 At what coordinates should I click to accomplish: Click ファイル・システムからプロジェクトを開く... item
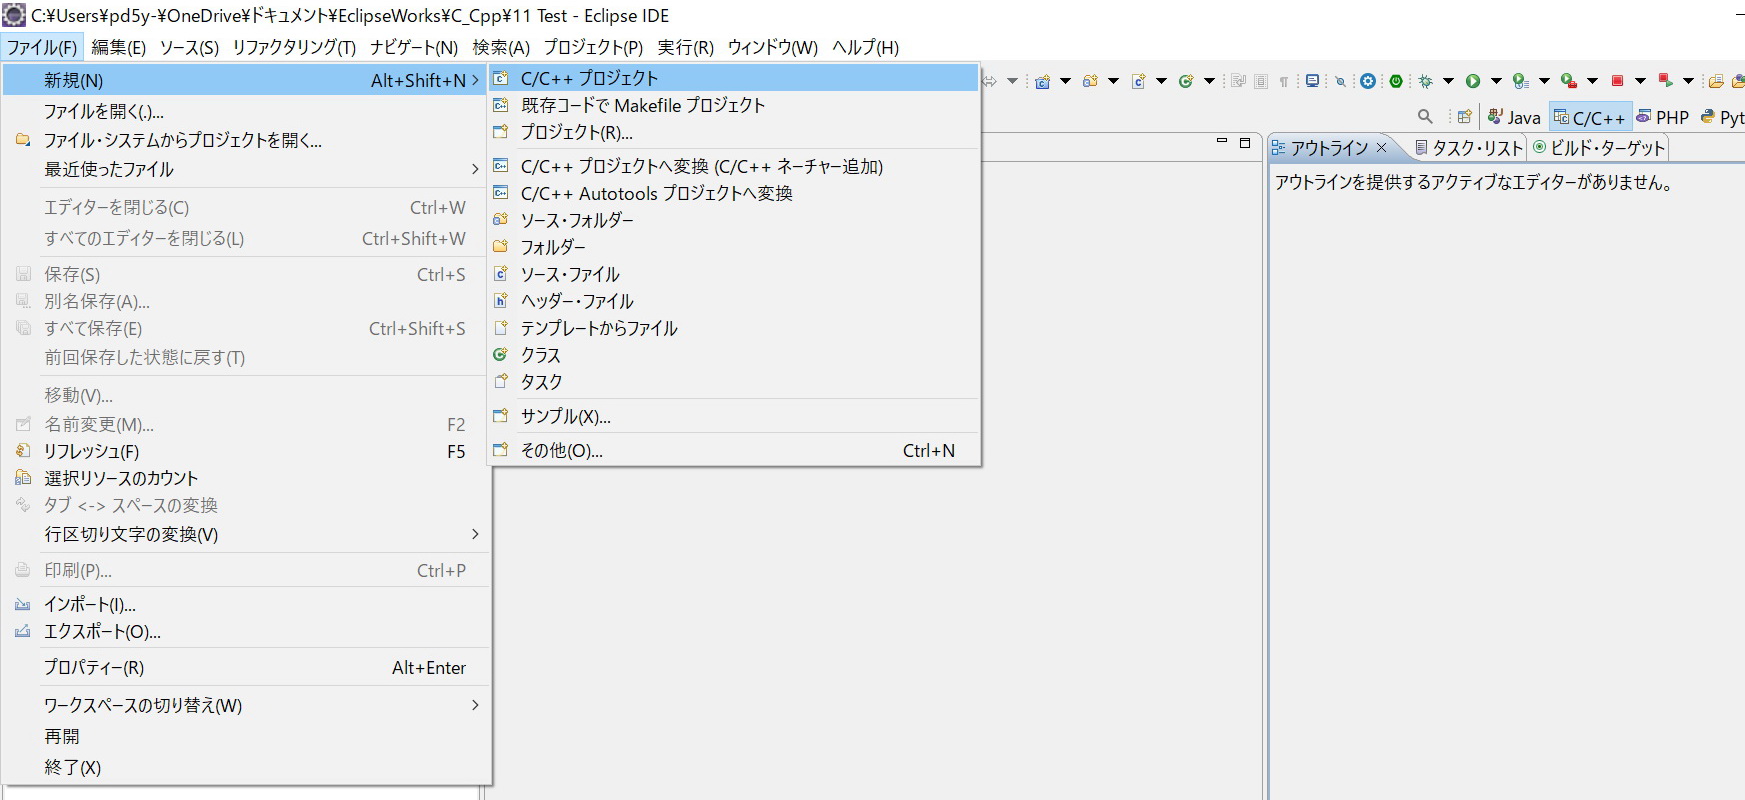[247, 140]
